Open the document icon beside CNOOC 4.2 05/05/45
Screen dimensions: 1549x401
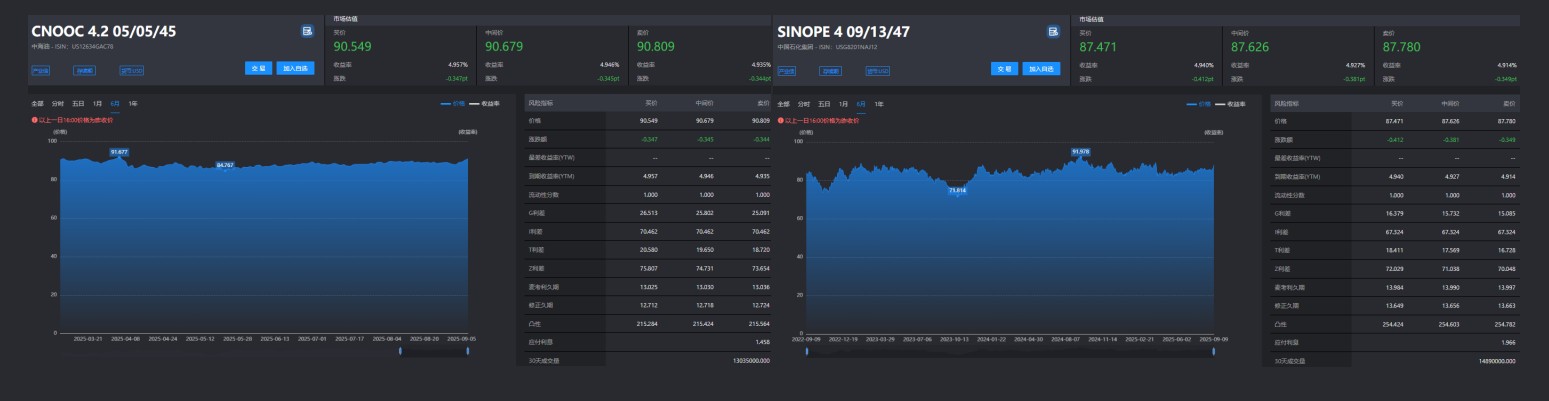[307, 31]
